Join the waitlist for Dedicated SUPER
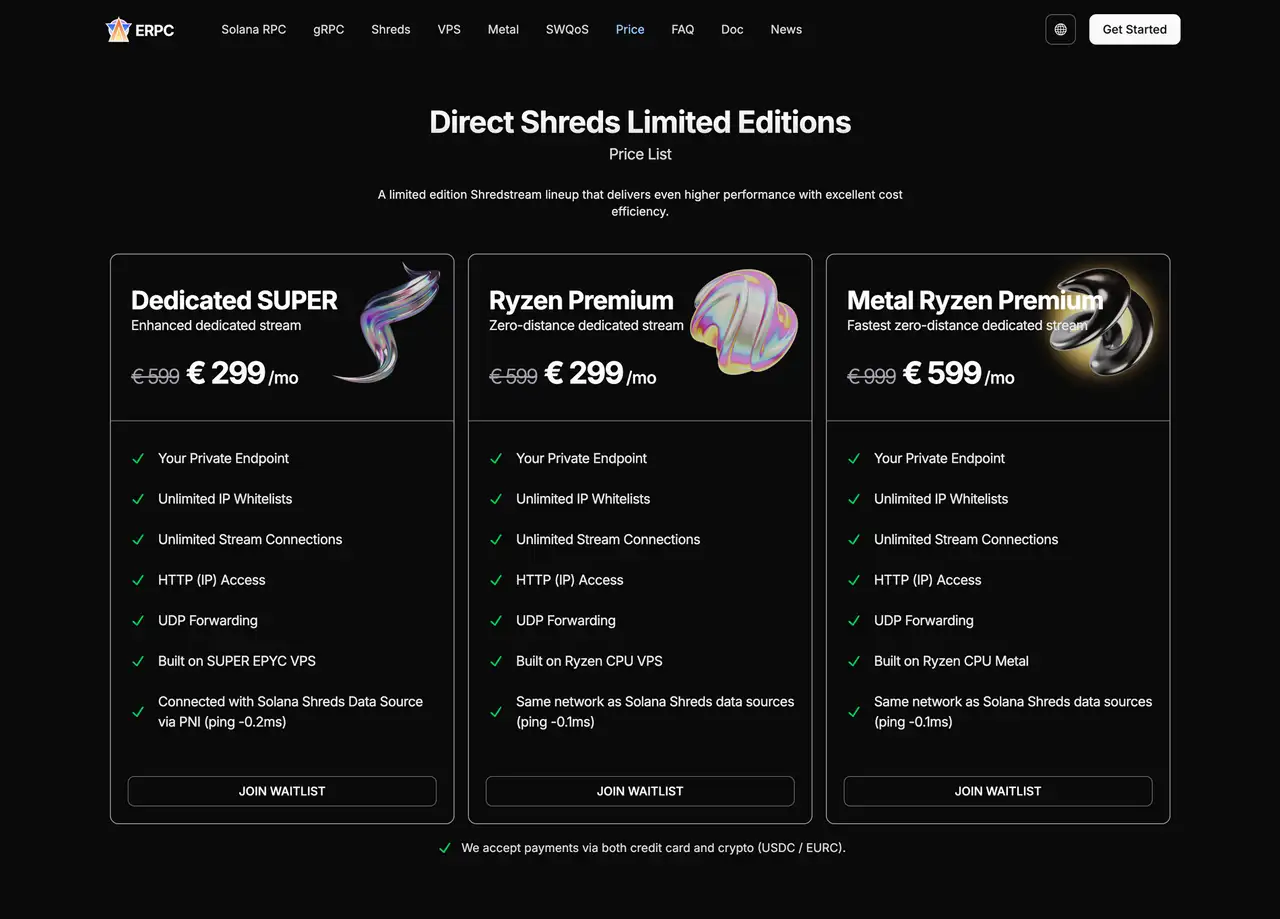The height and width of the screenshot is (919, 1280). pos(282,791)
